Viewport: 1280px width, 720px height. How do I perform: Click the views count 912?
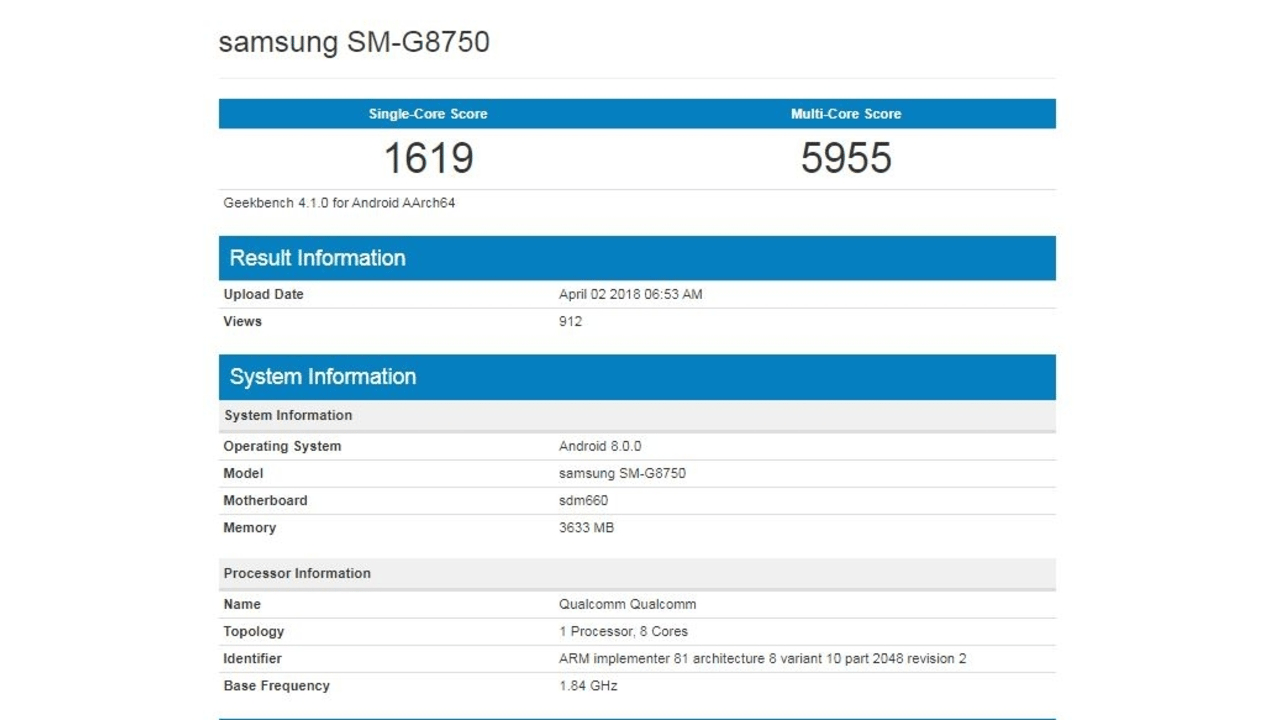[570, 321]
